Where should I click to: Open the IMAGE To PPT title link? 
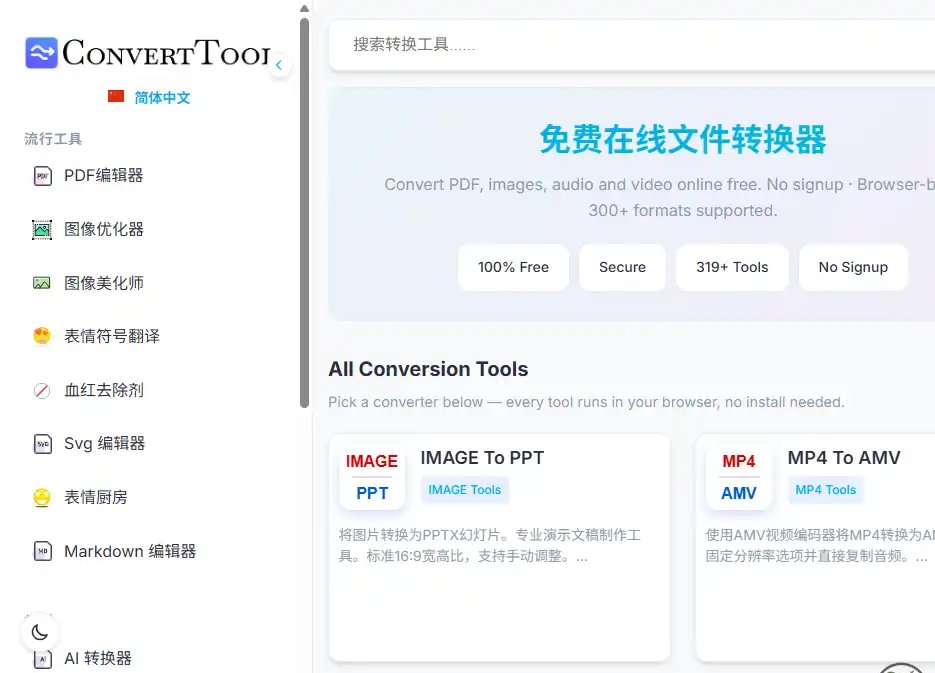click(x=482, y=458)
